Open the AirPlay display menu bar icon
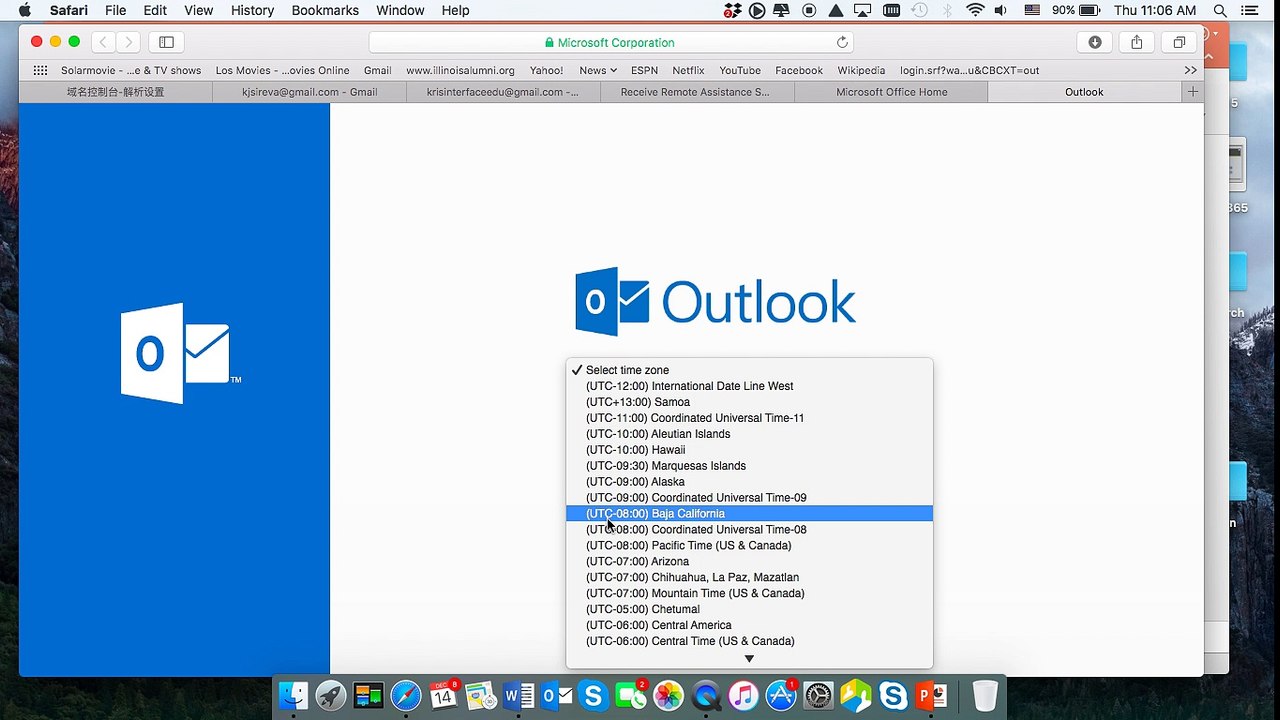This screenshot has height=720, width=1280. (x=862, y=10)
